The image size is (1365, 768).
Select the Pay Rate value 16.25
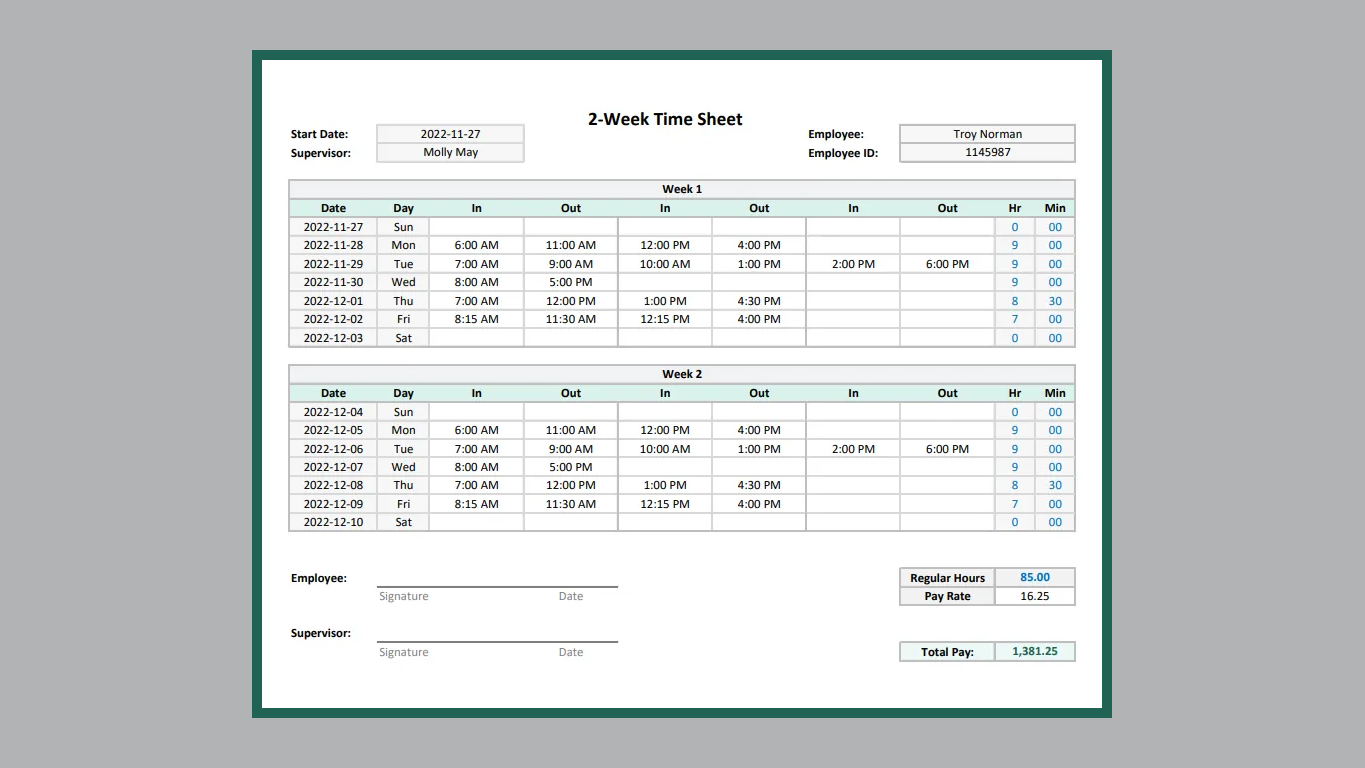pyautogui.click(x=1035, y=596)
